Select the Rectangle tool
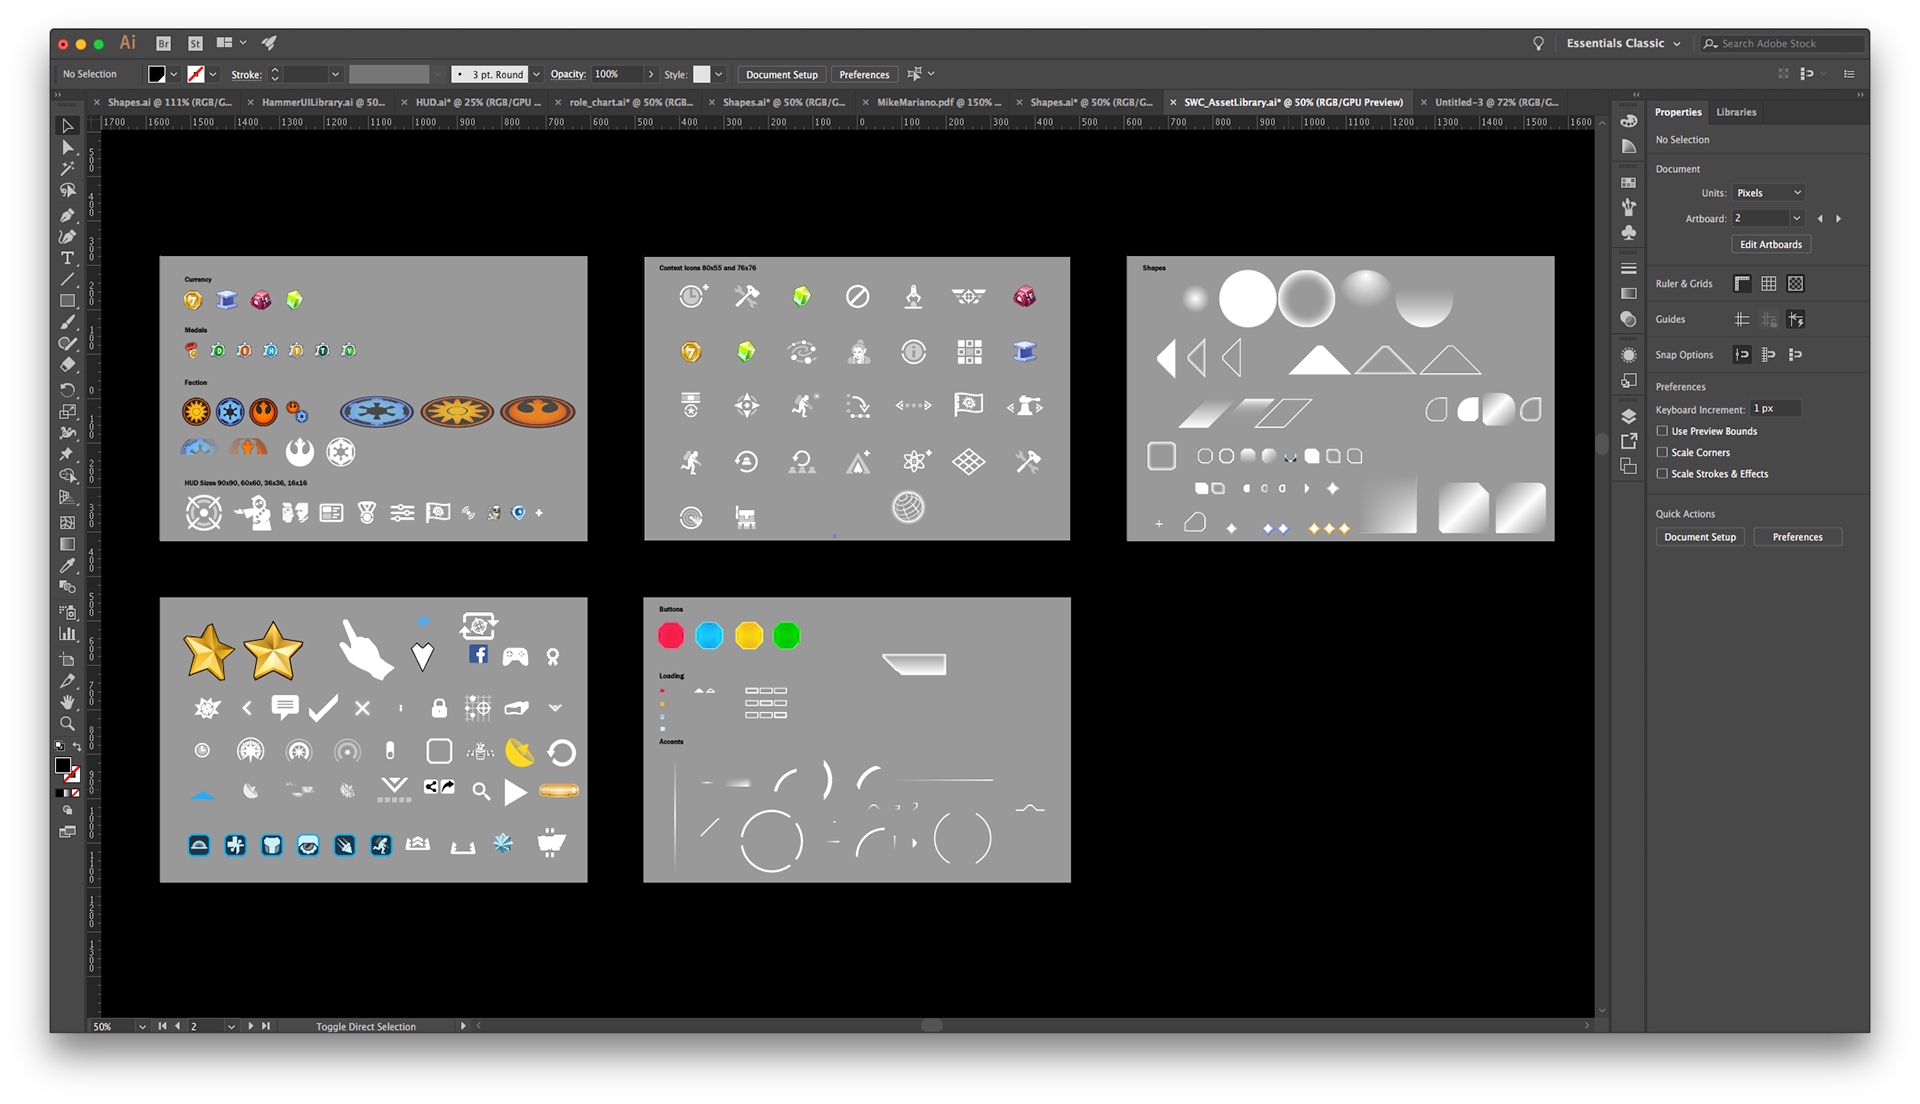 pyautogui.click(x=67, y=300)
